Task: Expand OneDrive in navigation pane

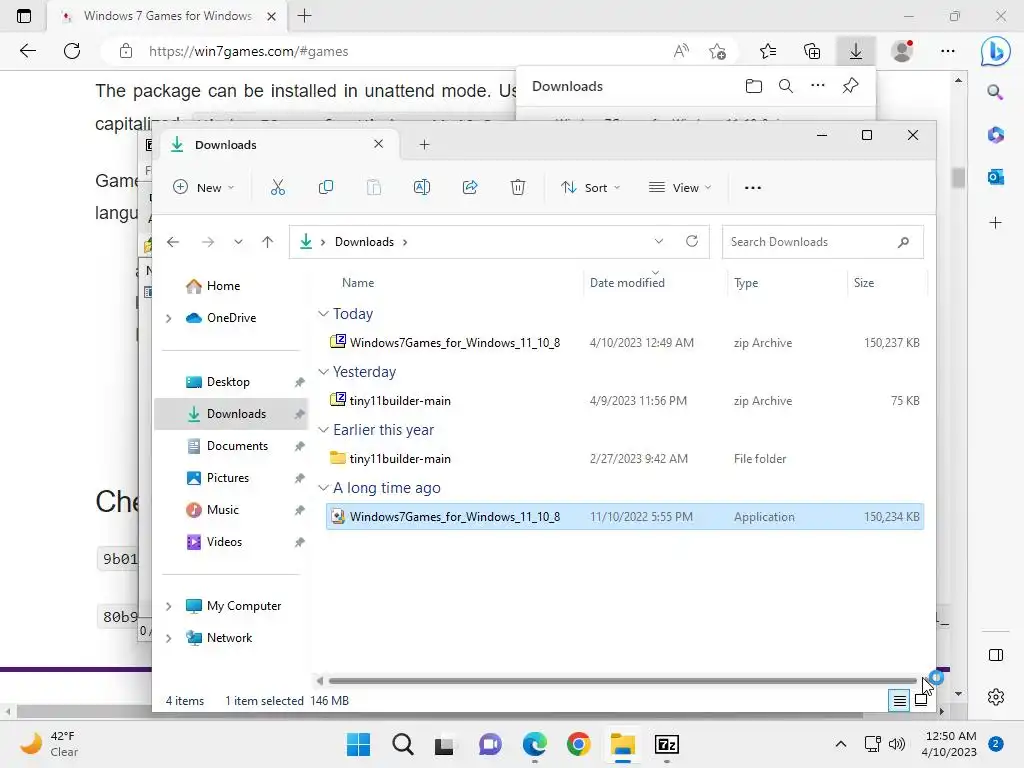Action: (168, 318)
